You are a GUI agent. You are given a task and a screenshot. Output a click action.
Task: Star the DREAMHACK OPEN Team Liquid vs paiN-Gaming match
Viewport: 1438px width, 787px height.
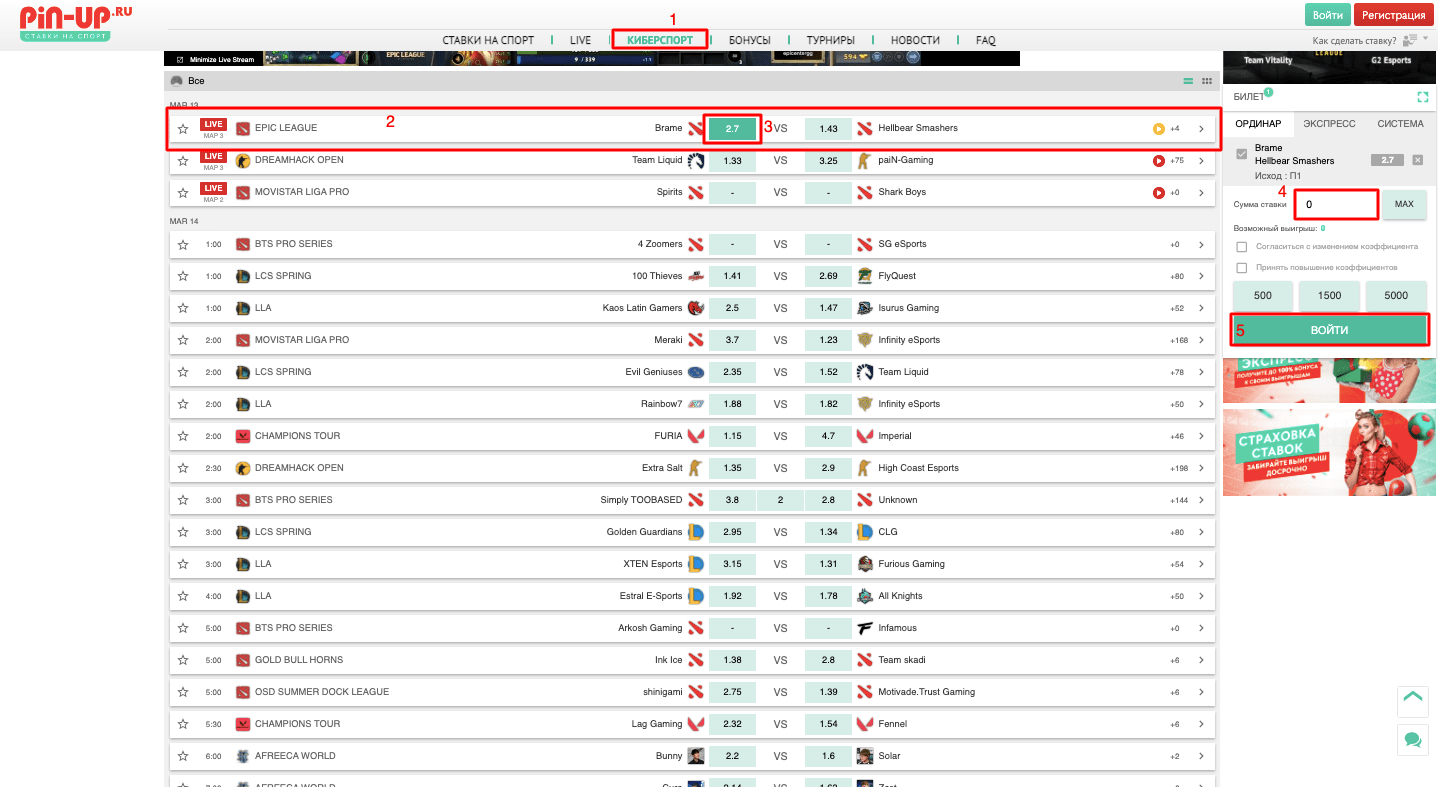(x=183, y=161)
